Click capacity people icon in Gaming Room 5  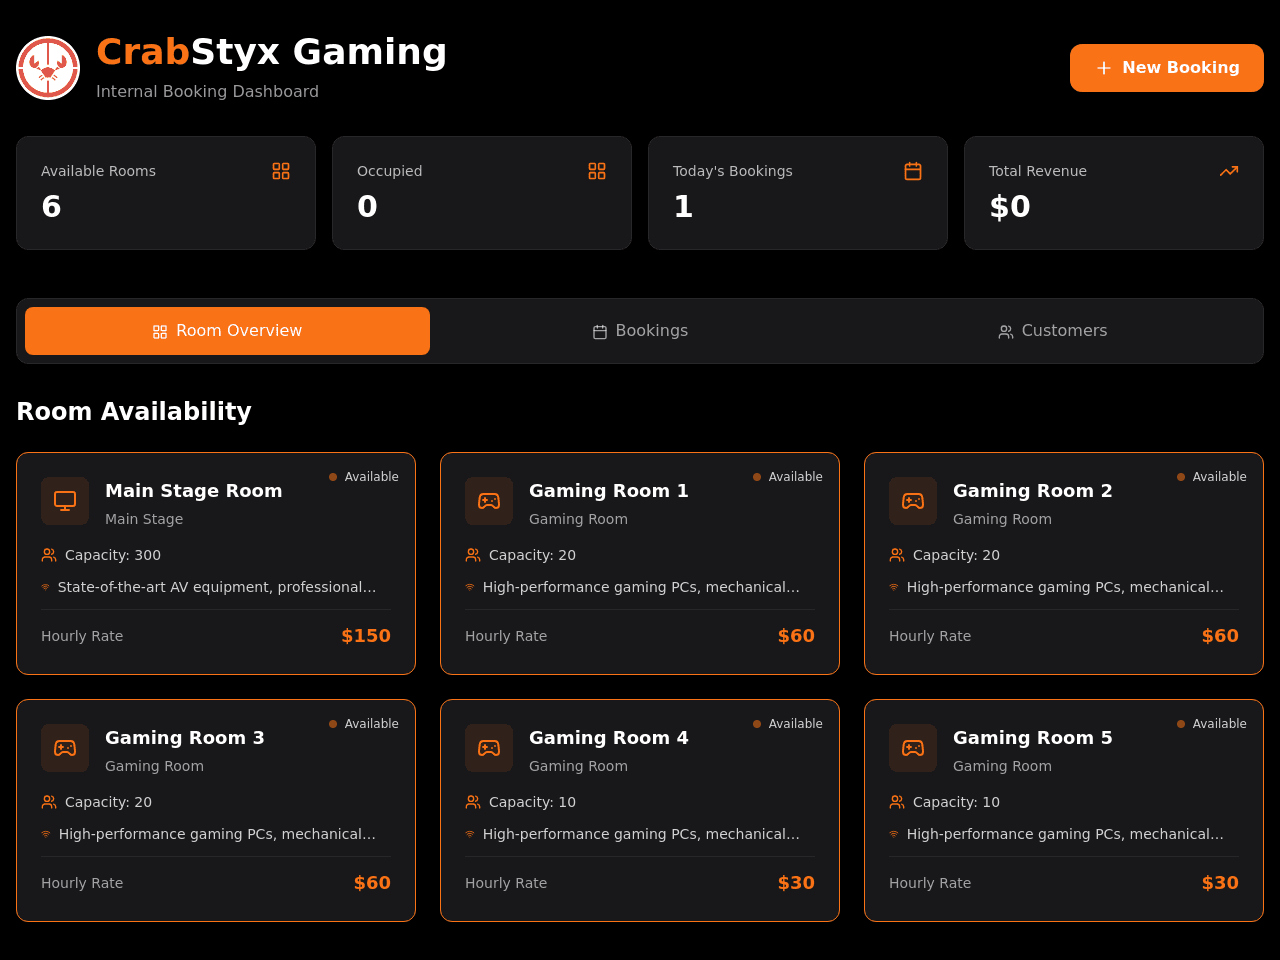click(897, 802)
